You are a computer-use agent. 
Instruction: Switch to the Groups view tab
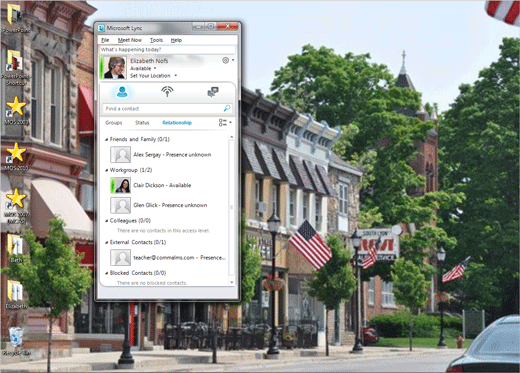pyautogui.click(x=114, y=123)
